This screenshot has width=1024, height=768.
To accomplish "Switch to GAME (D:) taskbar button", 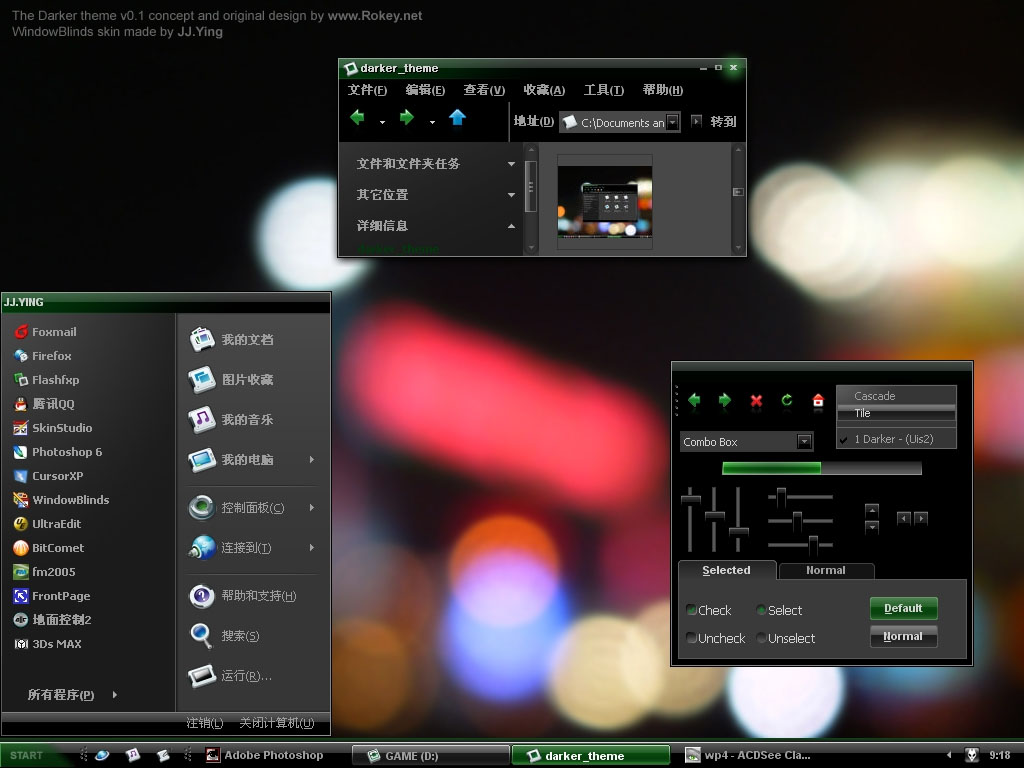I will [430, 756].
